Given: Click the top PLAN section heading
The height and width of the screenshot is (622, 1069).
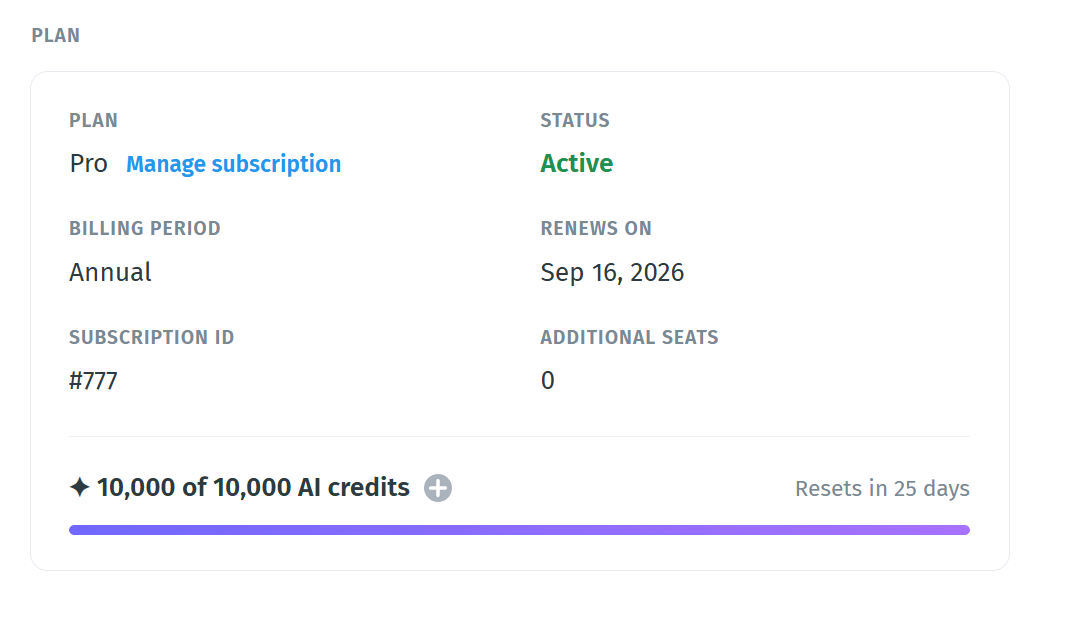Looking at the screenshot, I should coord(56,35).
